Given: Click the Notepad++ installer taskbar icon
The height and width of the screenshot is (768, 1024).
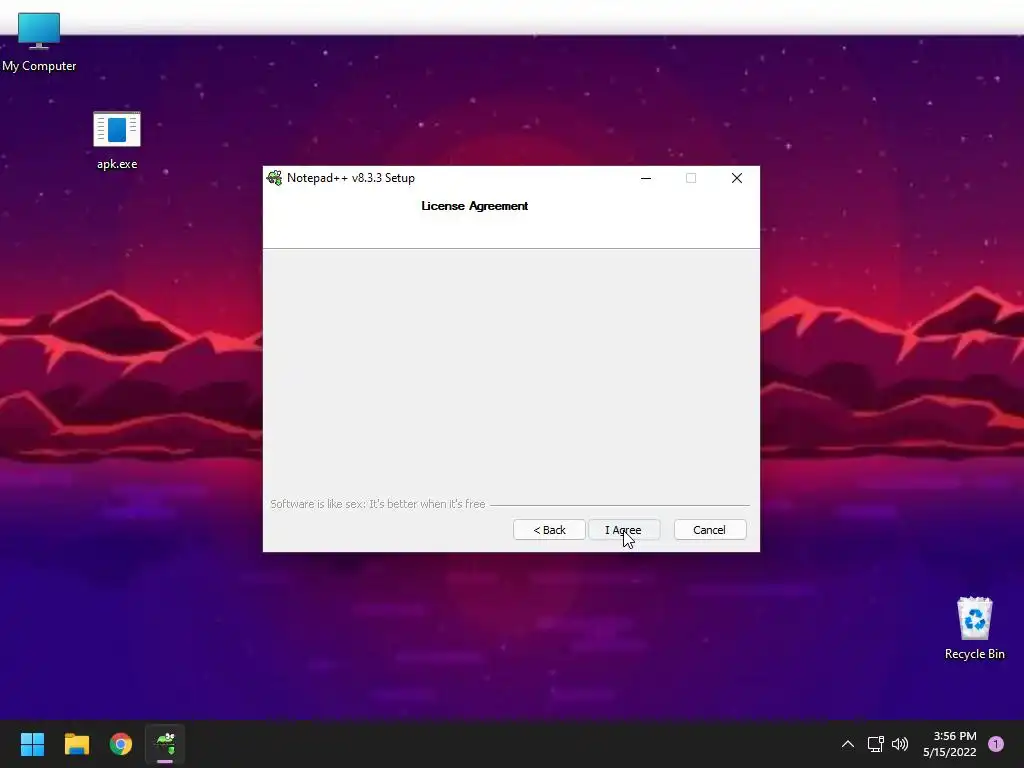Looking at the screenshot, I should (165, 743).
